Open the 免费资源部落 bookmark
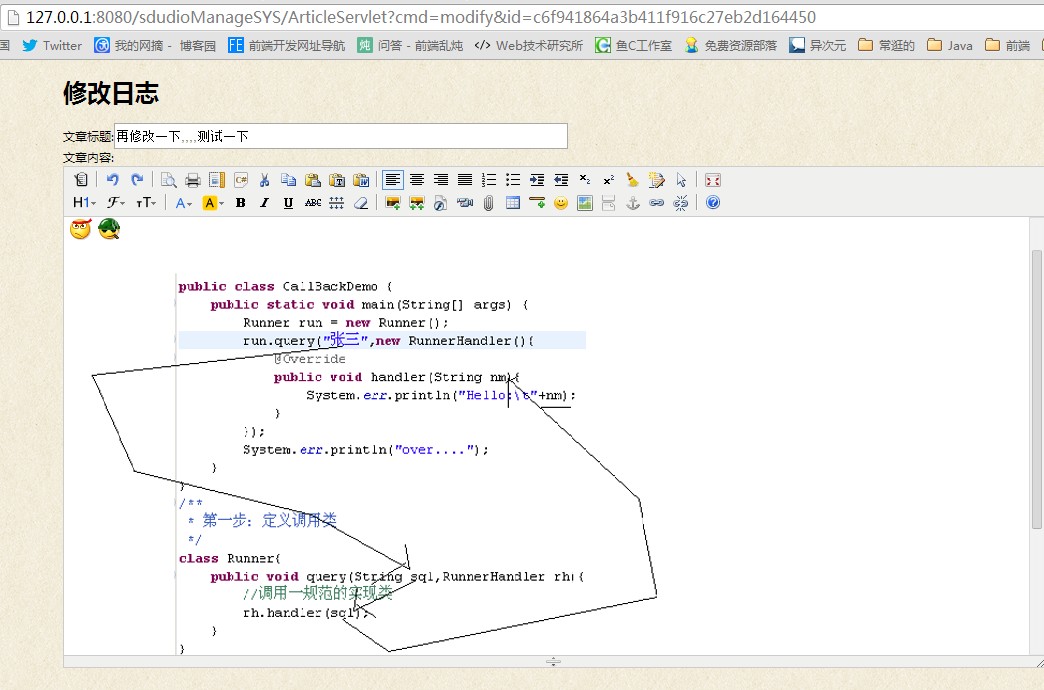The width and height of the screenshot is (1044, 690). 731,45
